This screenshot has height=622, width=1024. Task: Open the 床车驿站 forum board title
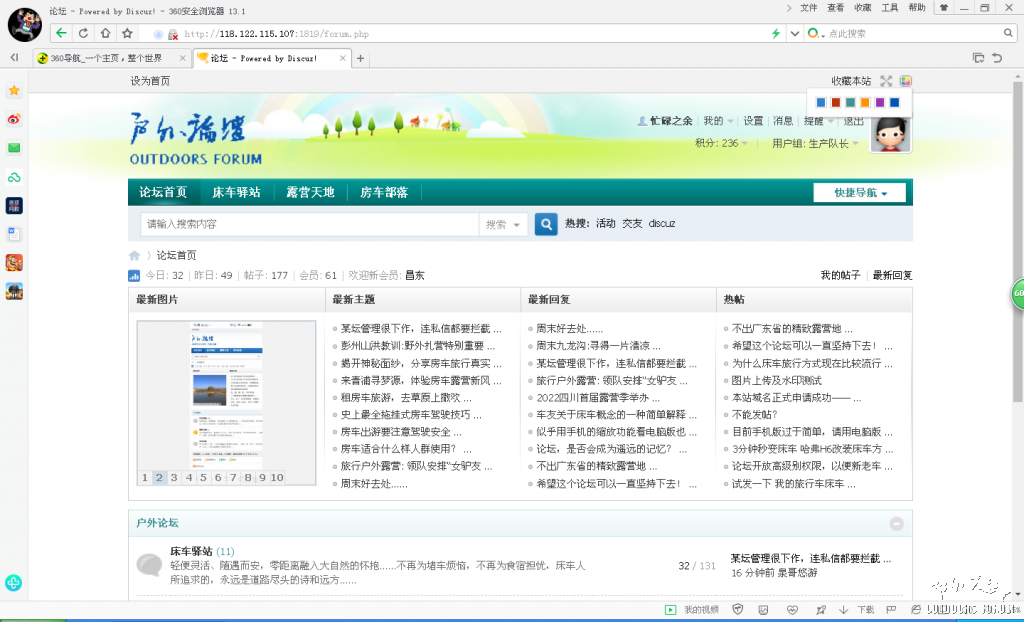(x=191, y=551)
